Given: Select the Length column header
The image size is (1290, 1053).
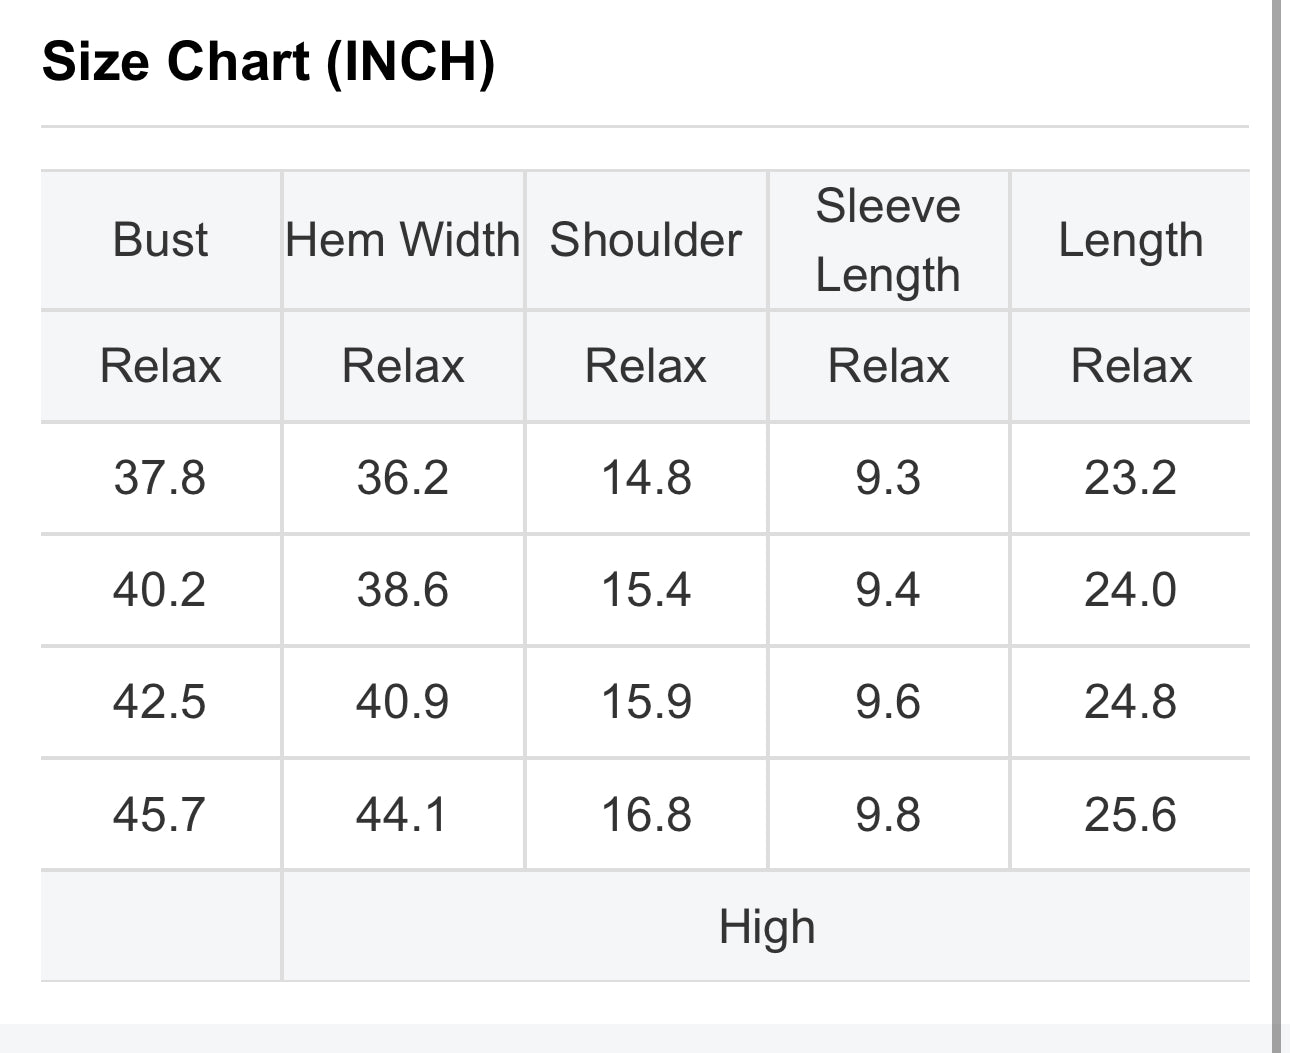Looking at the screenshot, I should click(1130, 240).
